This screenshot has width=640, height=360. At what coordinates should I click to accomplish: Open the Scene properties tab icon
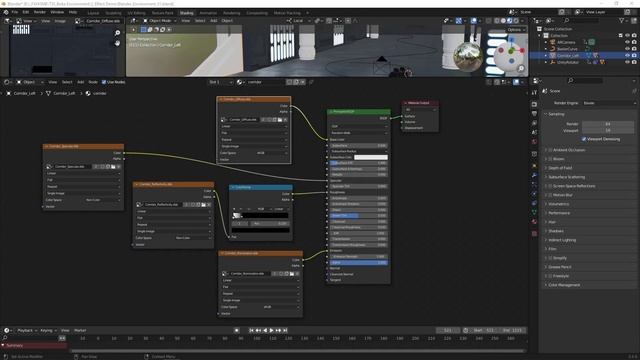pos(534,132)
